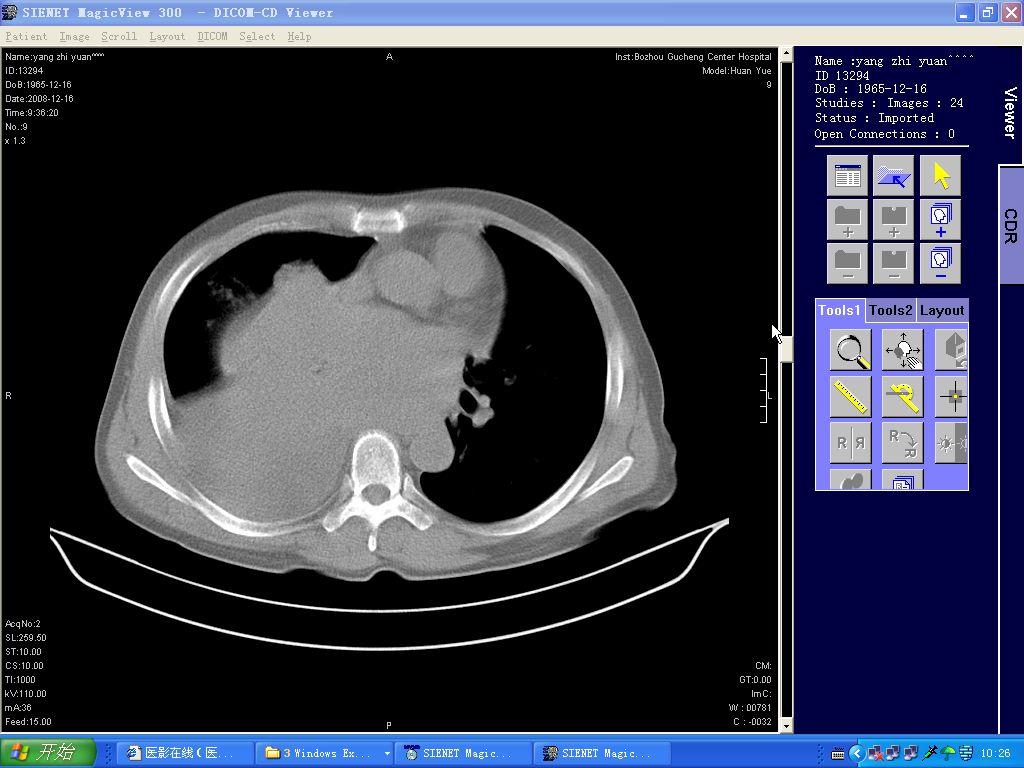This screenshot has height=768, width=1024.
Task: Click the 'SL:259.50' slice location text
Action: tap(25, 637)
